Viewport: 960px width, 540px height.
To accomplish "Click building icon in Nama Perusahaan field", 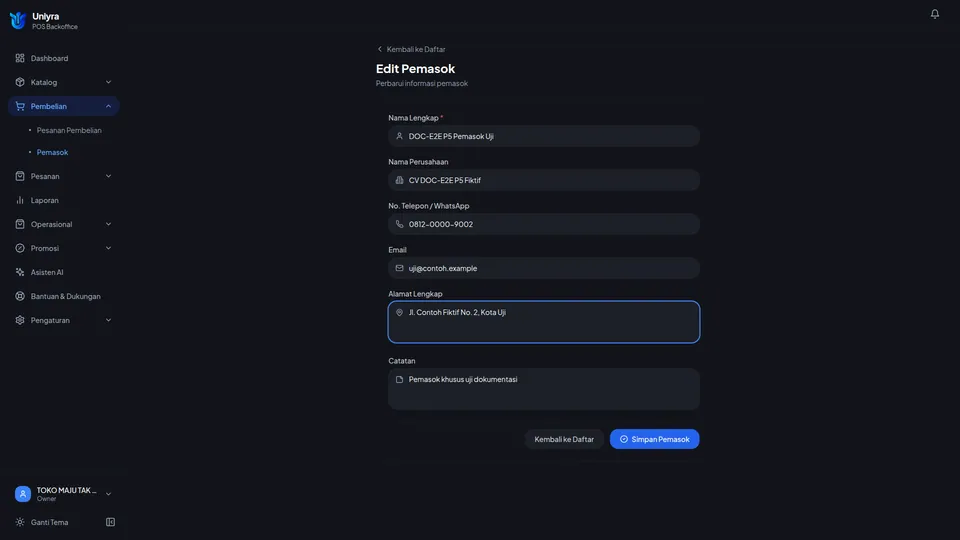I will [x=399, y=180].
